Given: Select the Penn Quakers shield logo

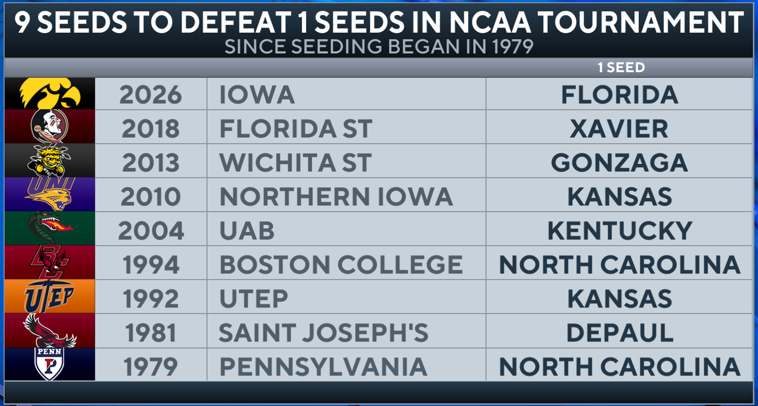Looking at the screenshot, I should (x=53, y=365).
